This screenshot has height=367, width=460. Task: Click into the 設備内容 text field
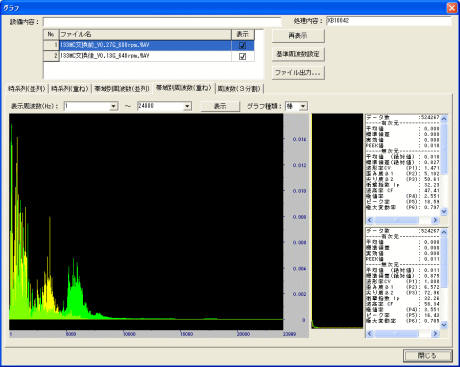162,22
